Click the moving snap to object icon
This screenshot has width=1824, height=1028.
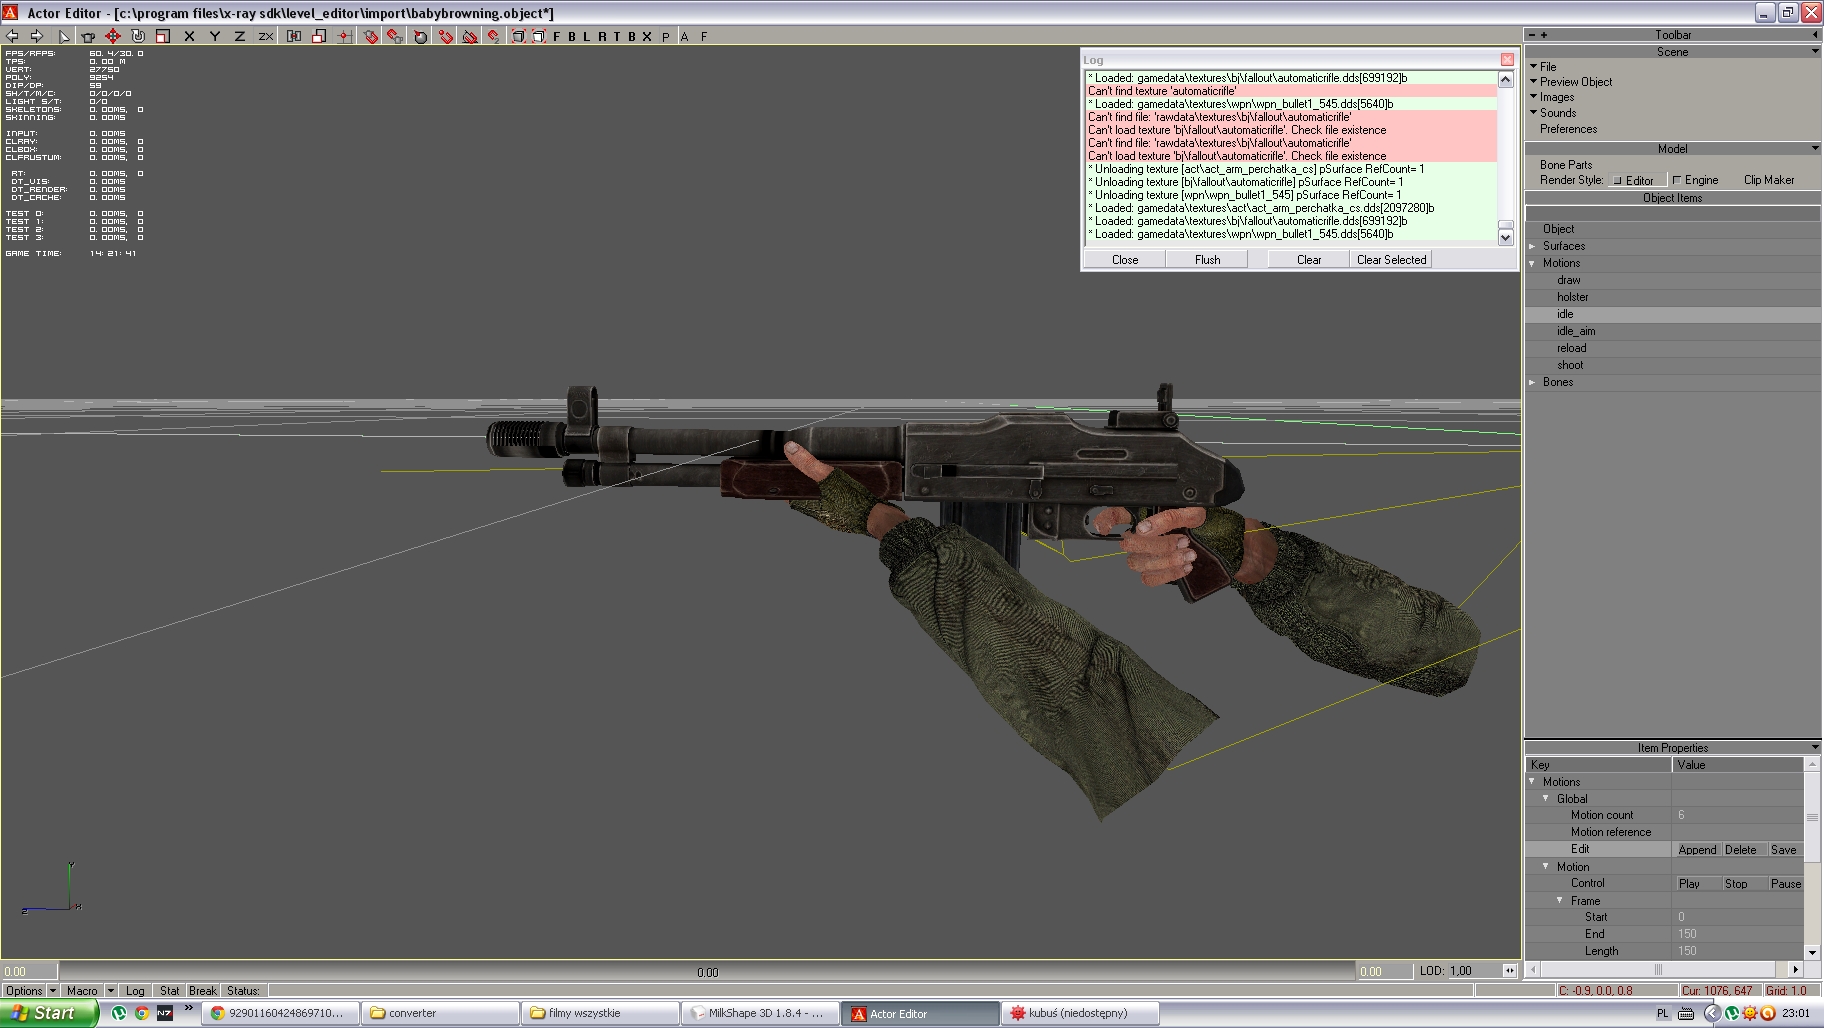[395, 36]
